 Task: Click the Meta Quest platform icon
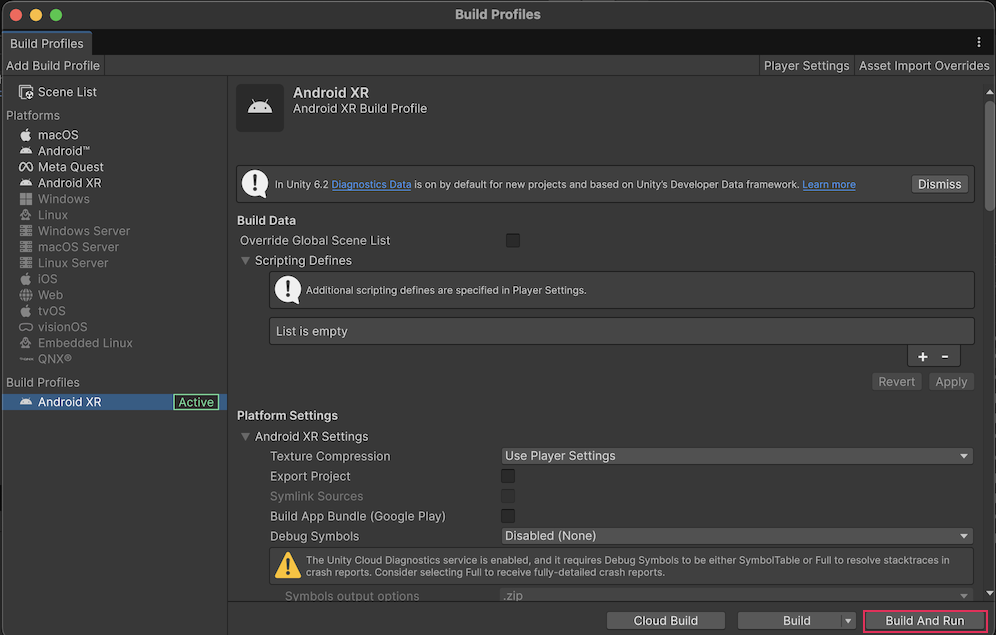(26, 167)
